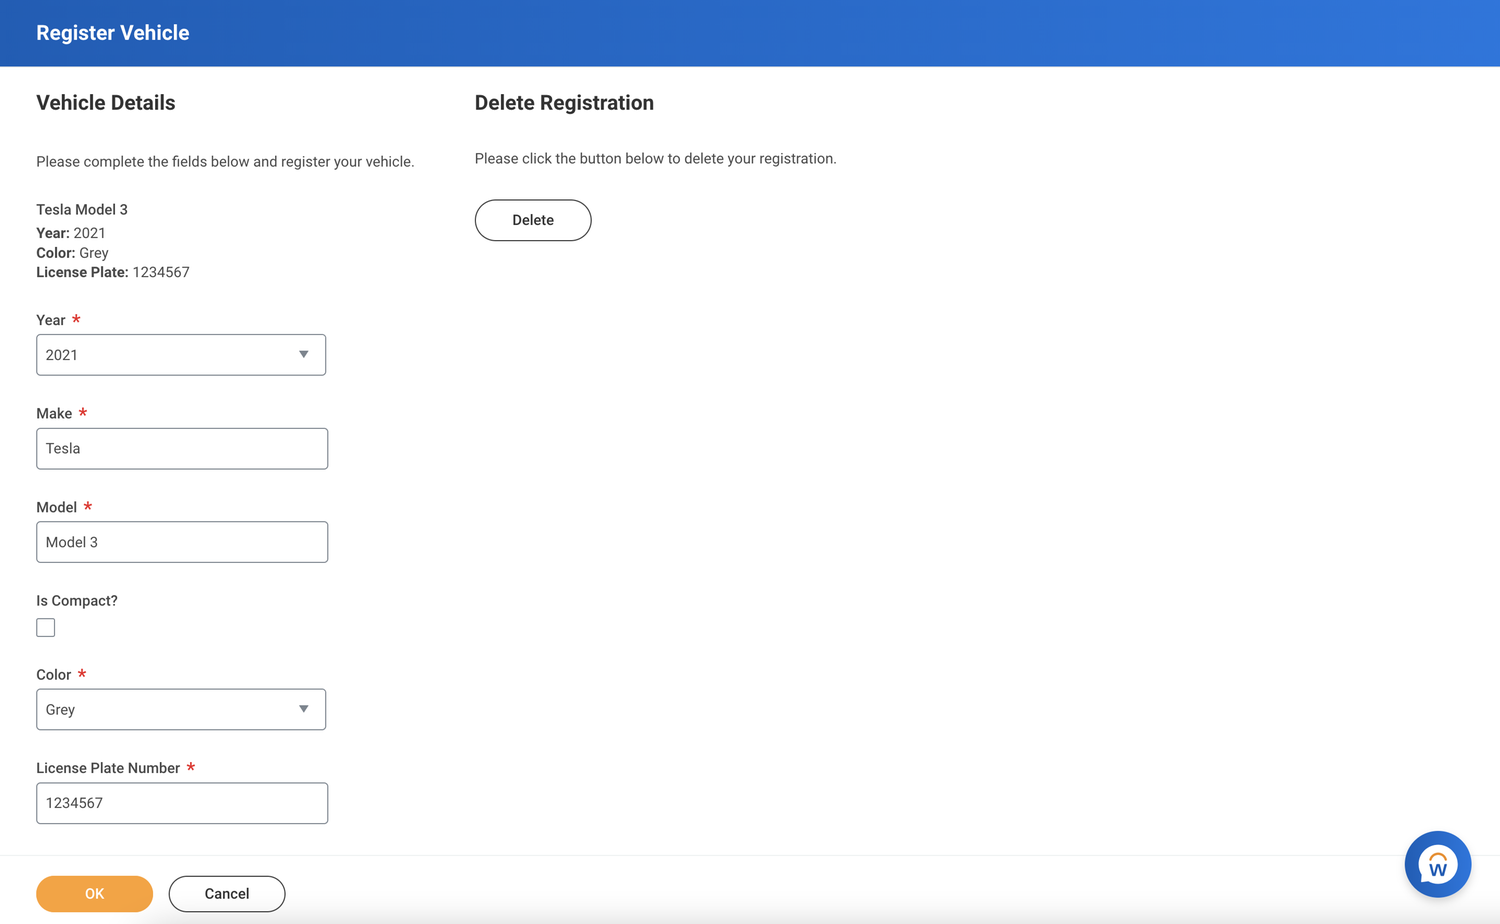This screenshot has height=924, width=1500.
Task: Click the Delete Registration heading
Action: 564,102
